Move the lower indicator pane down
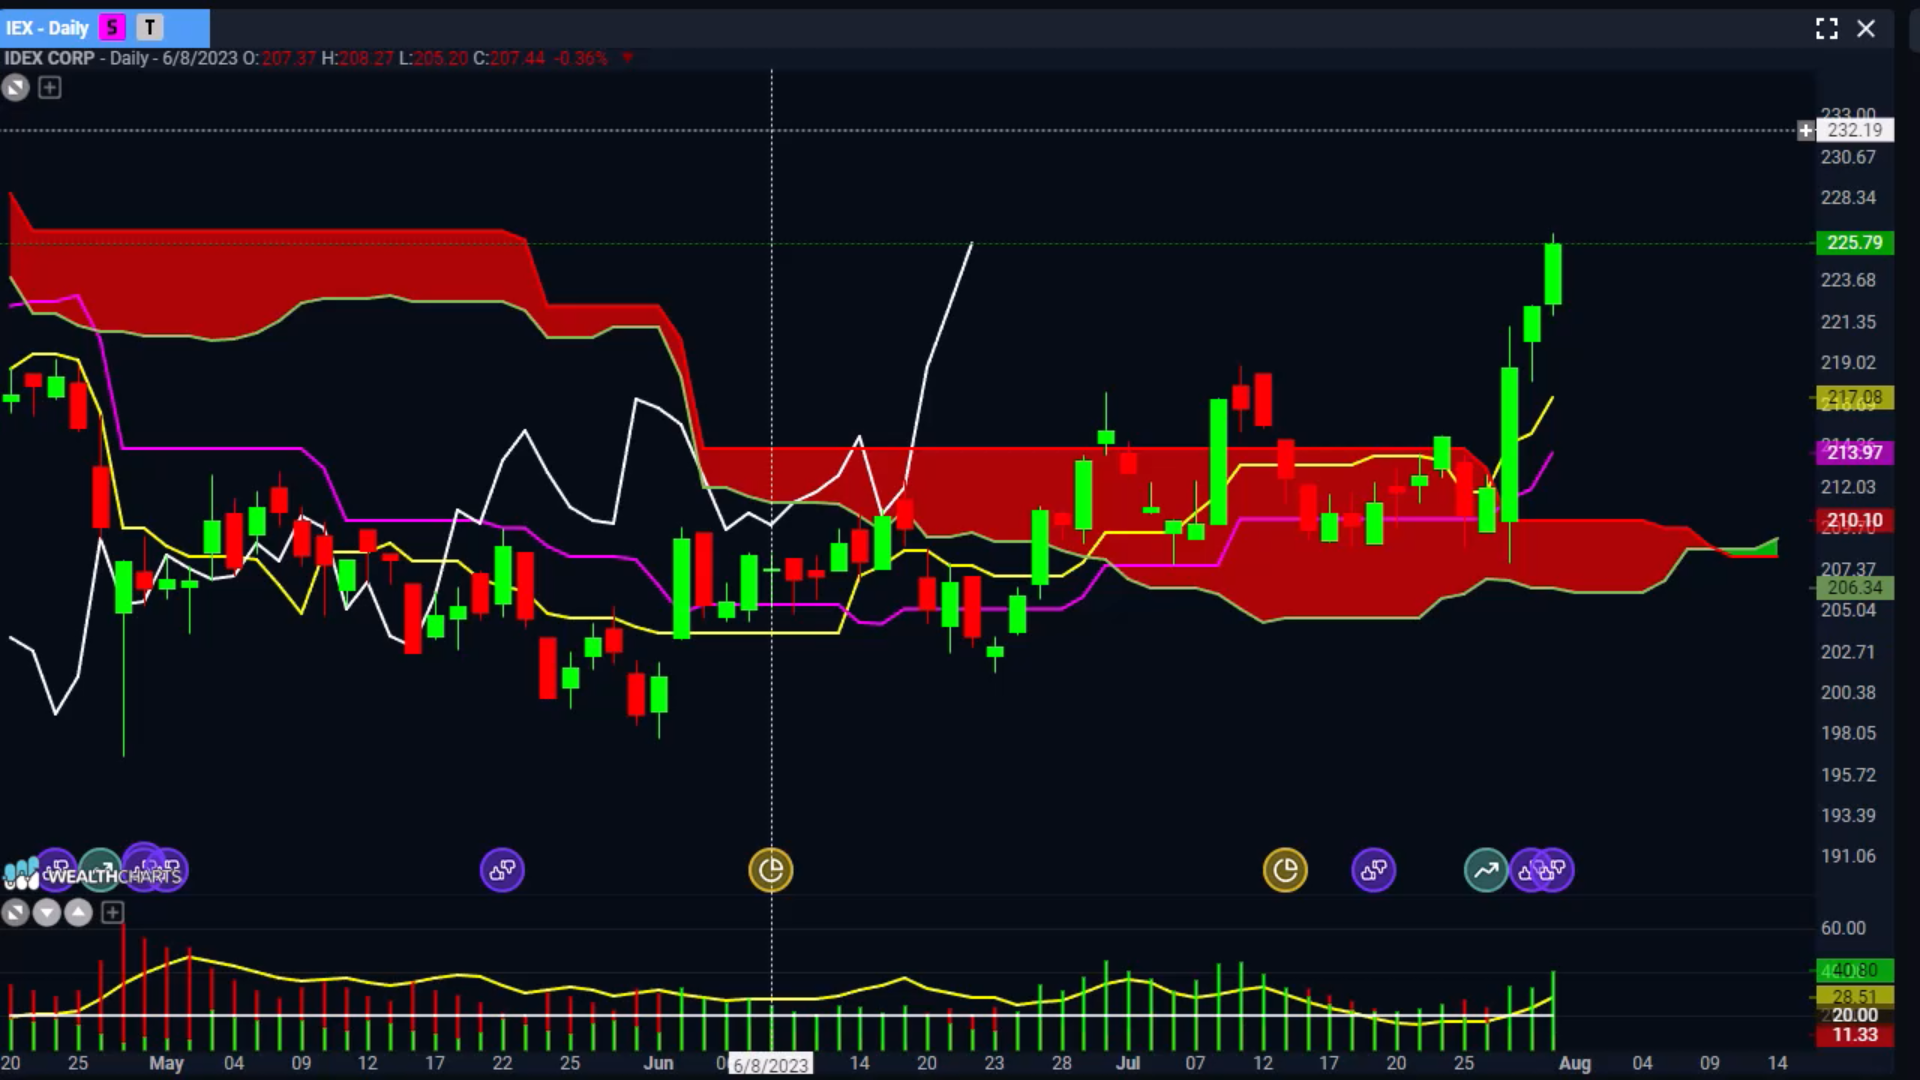This screenshot has height=1080, width=1920. (x=47, y=912)
